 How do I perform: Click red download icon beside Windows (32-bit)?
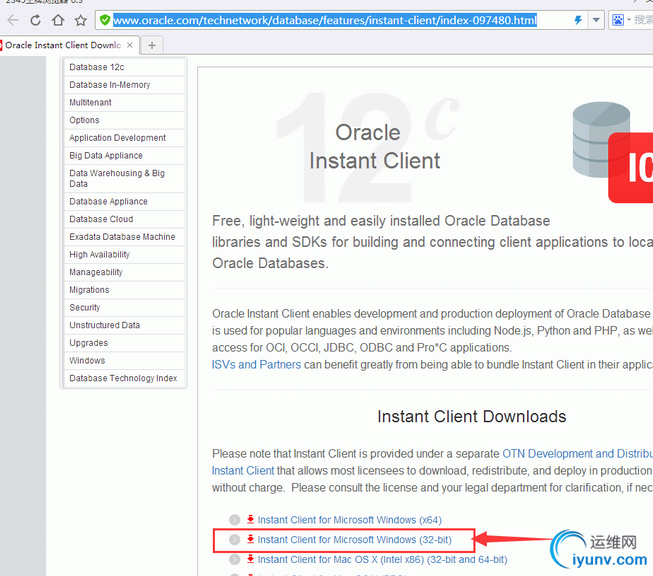[250, 539]
